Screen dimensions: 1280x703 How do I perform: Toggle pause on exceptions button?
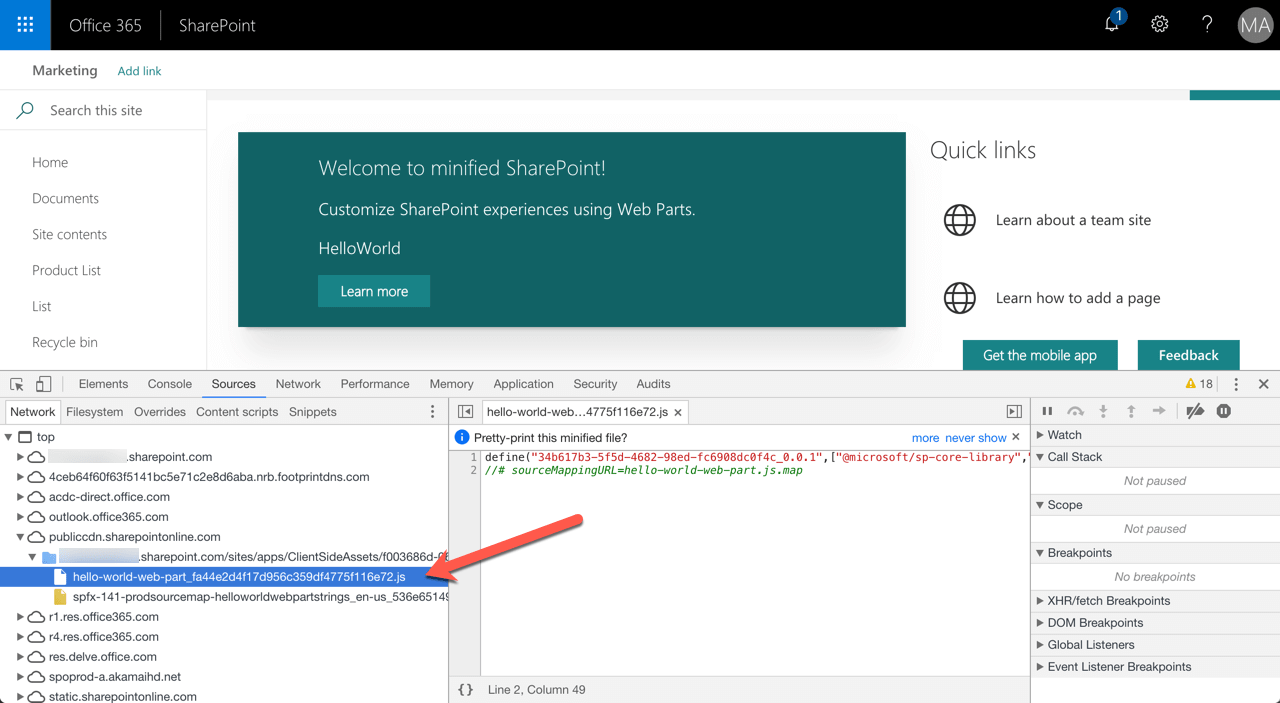pos(1223,411)
